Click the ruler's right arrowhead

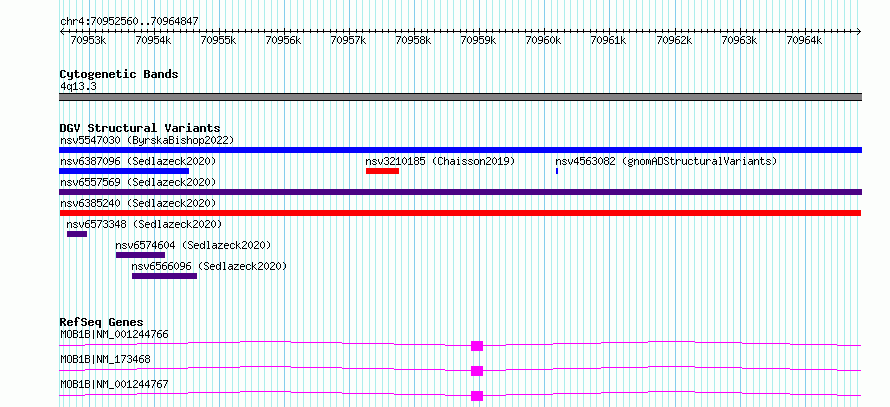(859, 31)
